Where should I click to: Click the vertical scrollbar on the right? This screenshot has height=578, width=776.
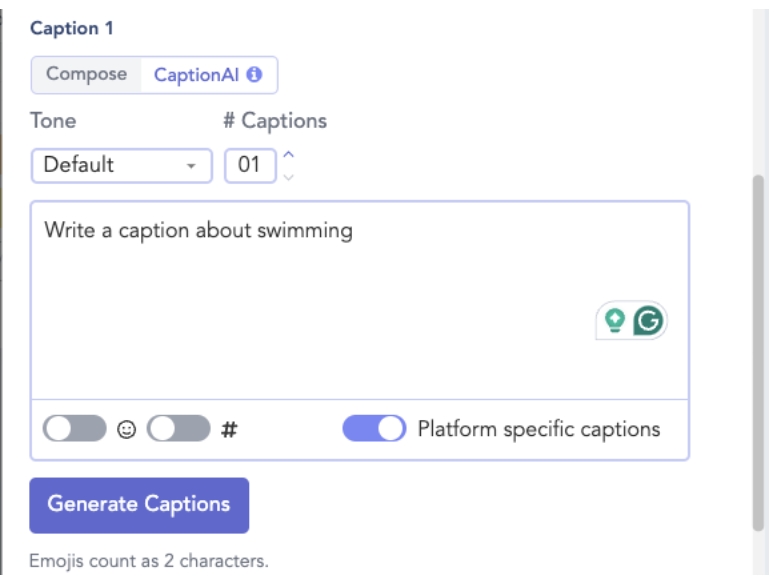(759, 350)
